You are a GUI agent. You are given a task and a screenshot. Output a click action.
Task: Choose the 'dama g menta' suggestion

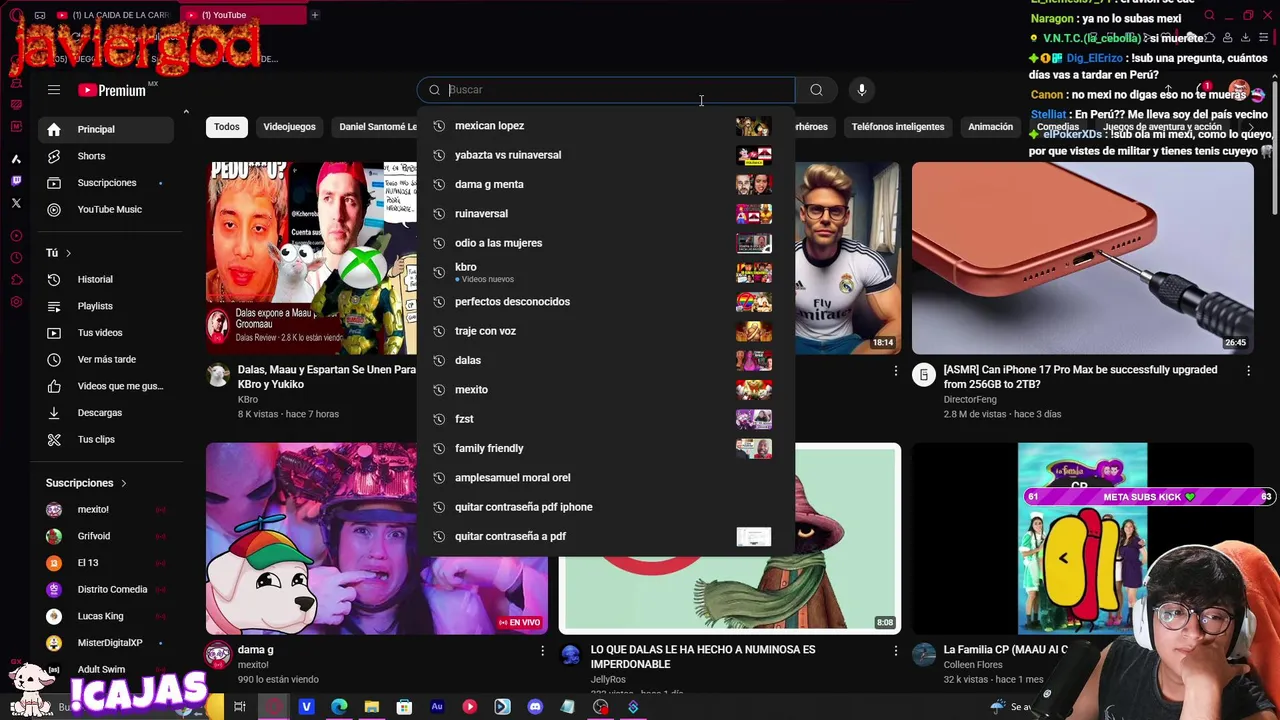point(606,184)
